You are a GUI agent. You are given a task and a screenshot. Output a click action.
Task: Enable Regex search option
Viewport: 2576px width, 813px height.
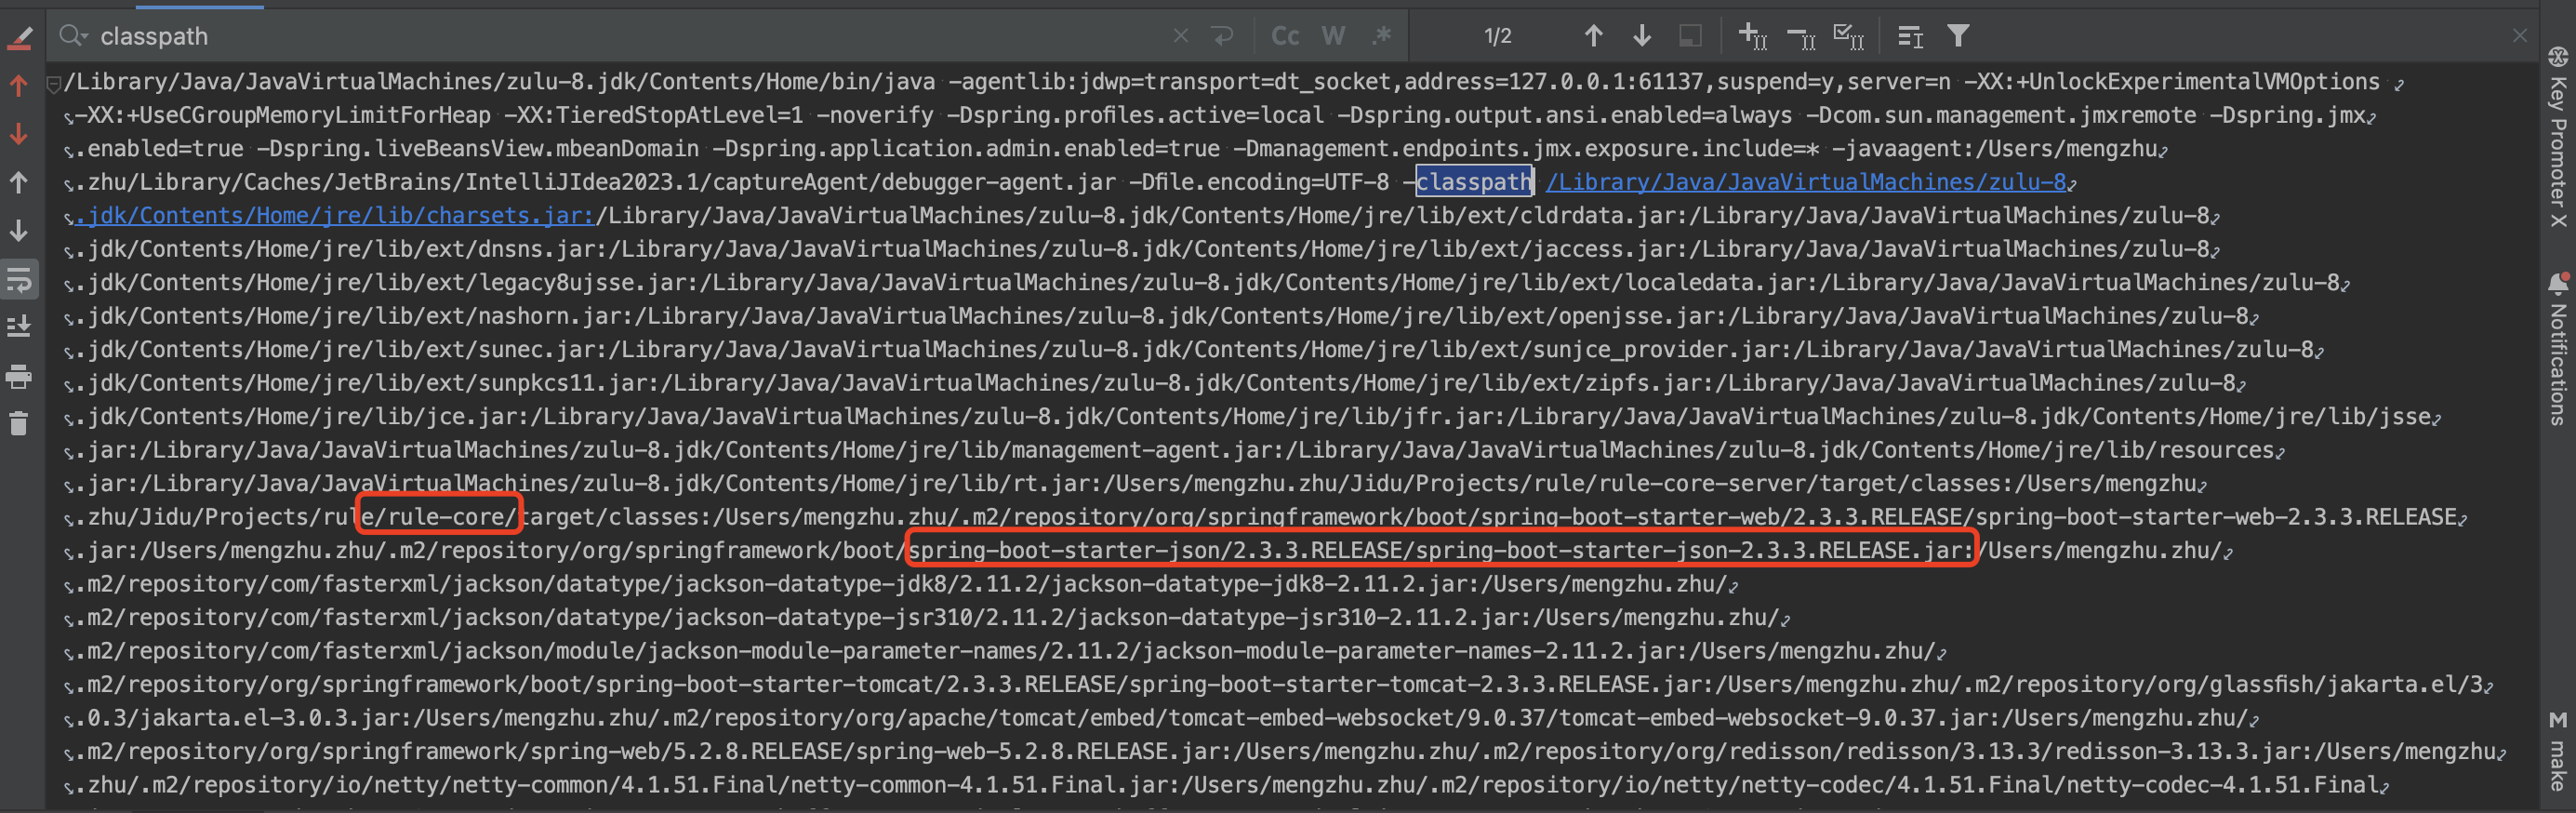[1381, 36]
